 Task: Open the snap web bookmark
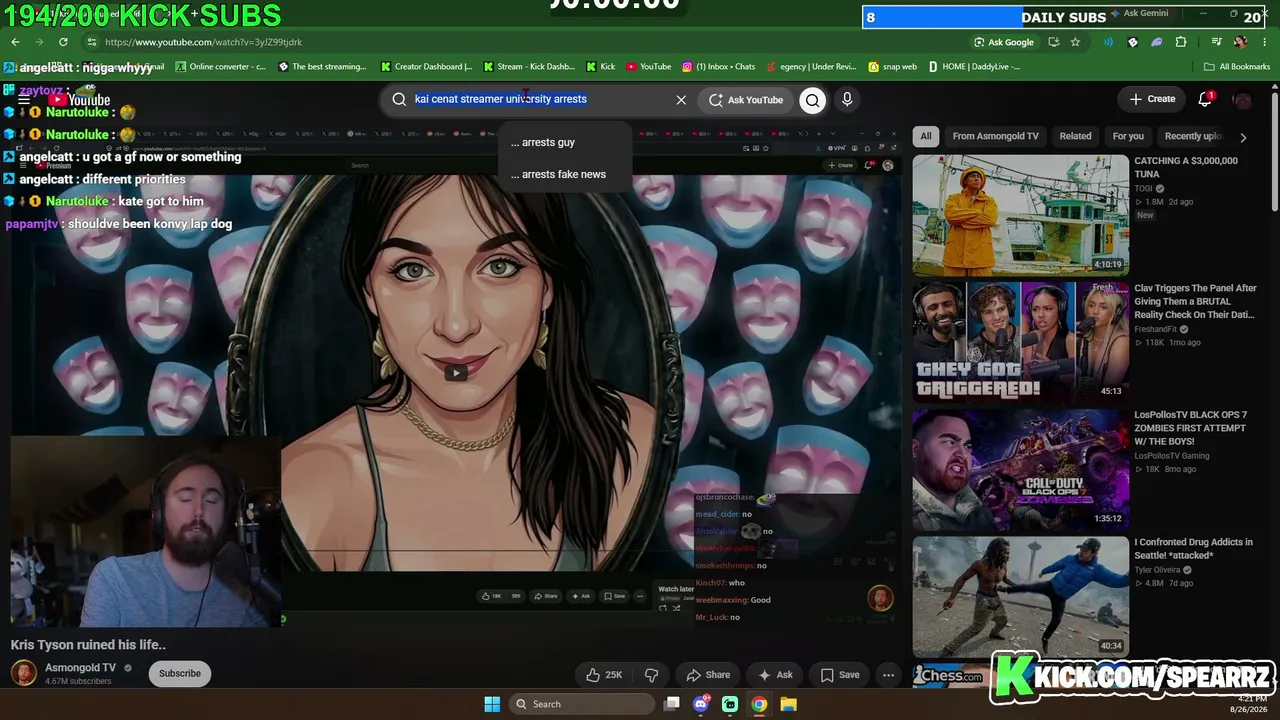(x=893, y=67)
